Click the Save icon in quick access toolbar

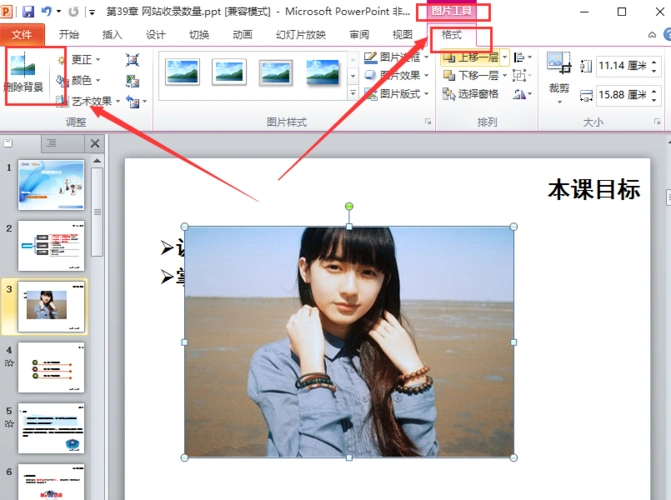coord(27,12)
